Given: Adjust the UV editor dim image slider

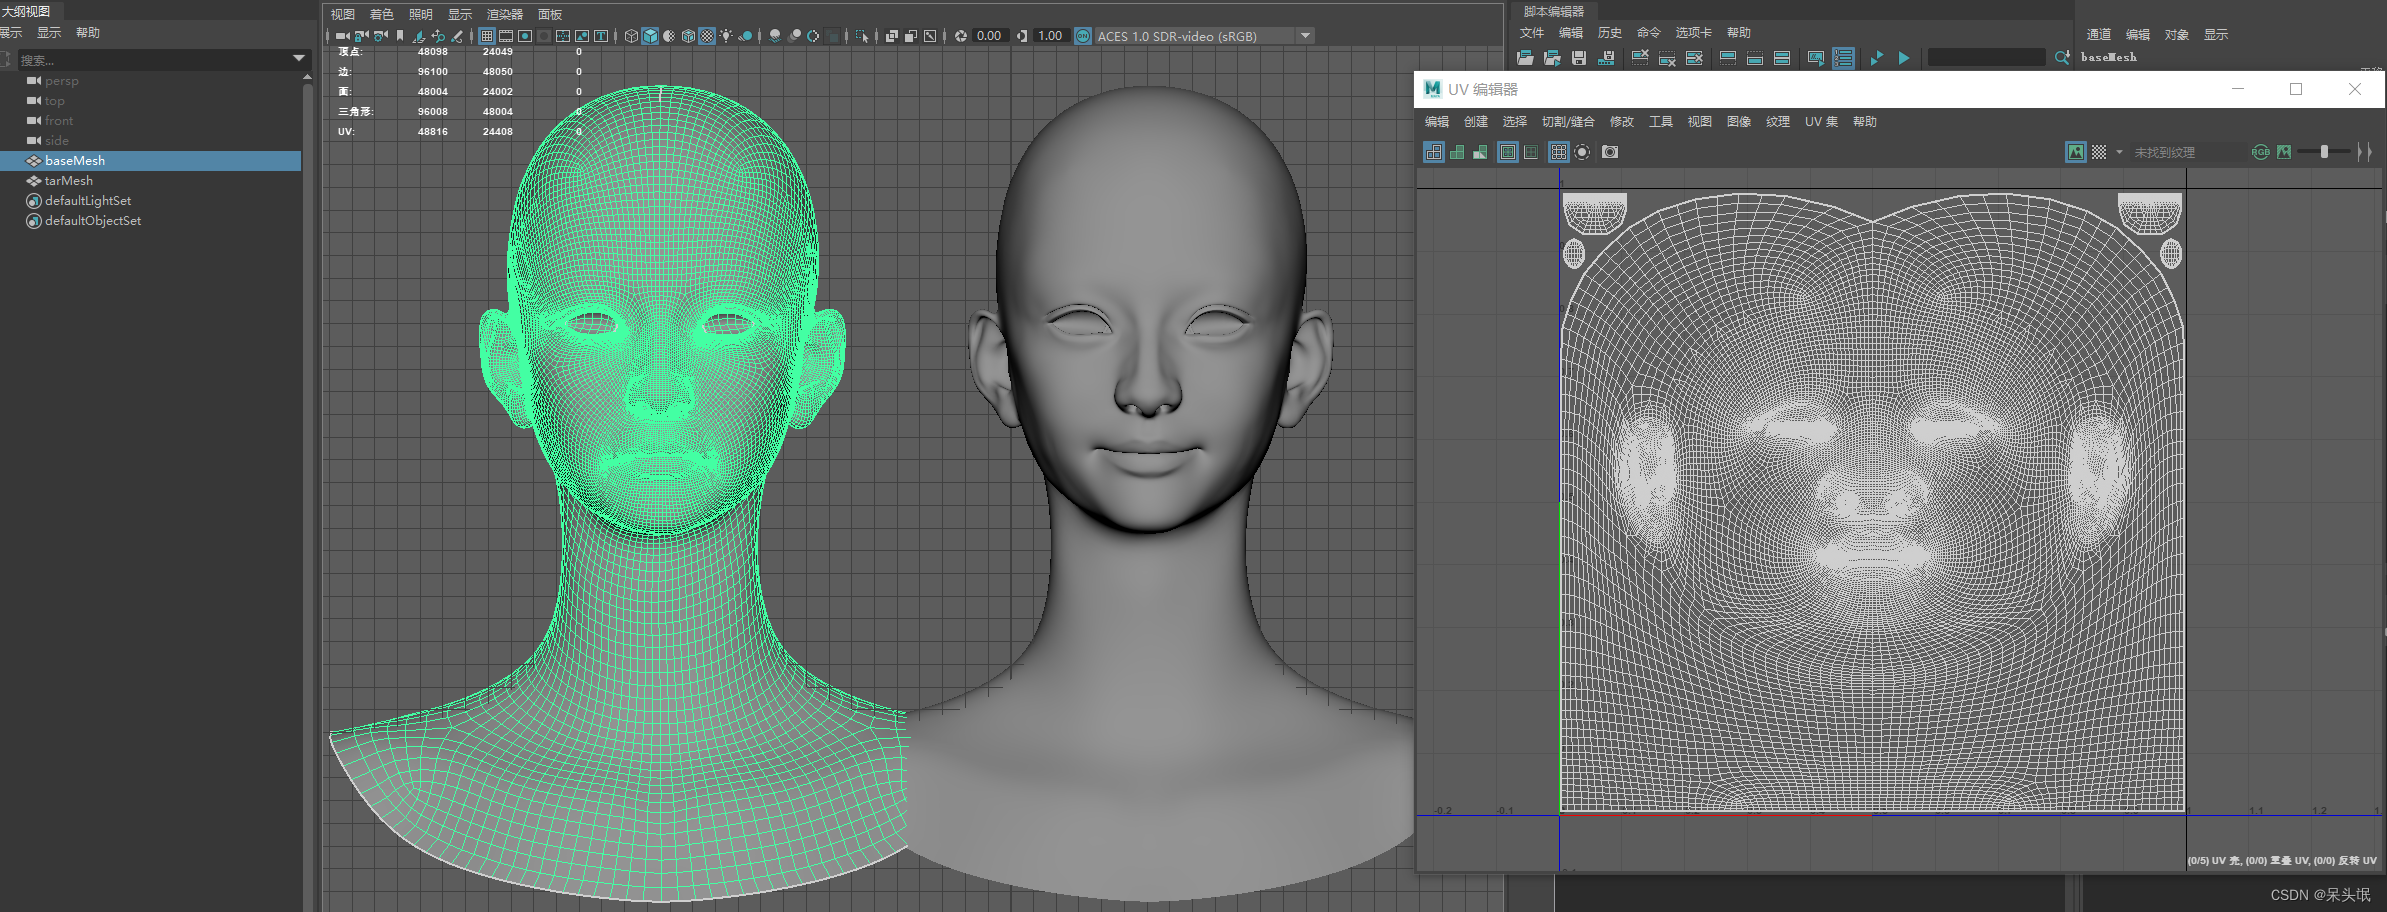Looking at the screenshot, I should click(x=2324, y=152).
